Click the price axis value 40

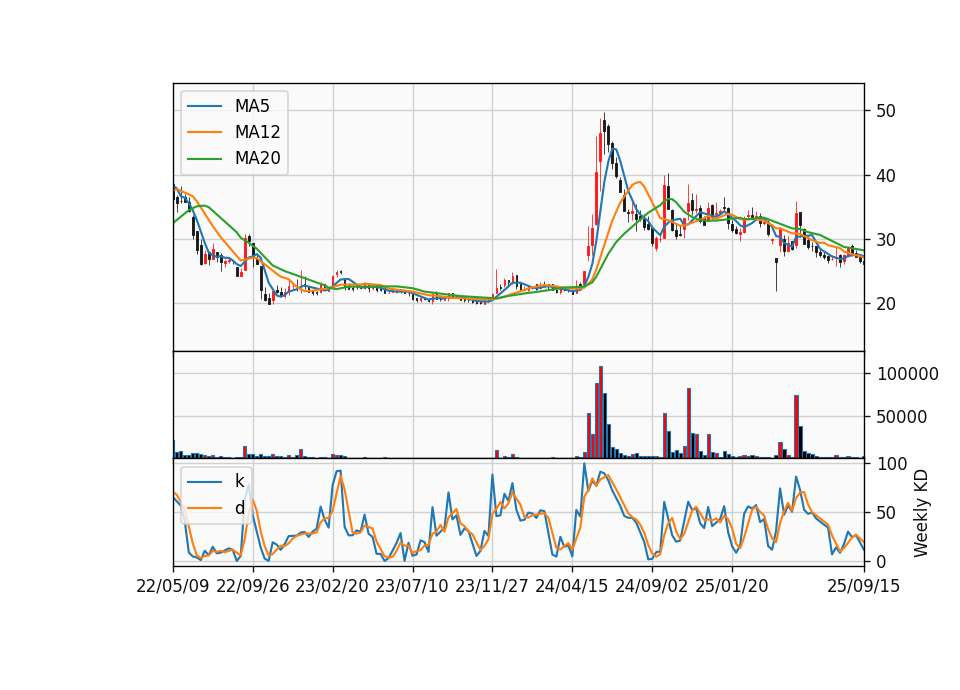[x=886, y=176]
